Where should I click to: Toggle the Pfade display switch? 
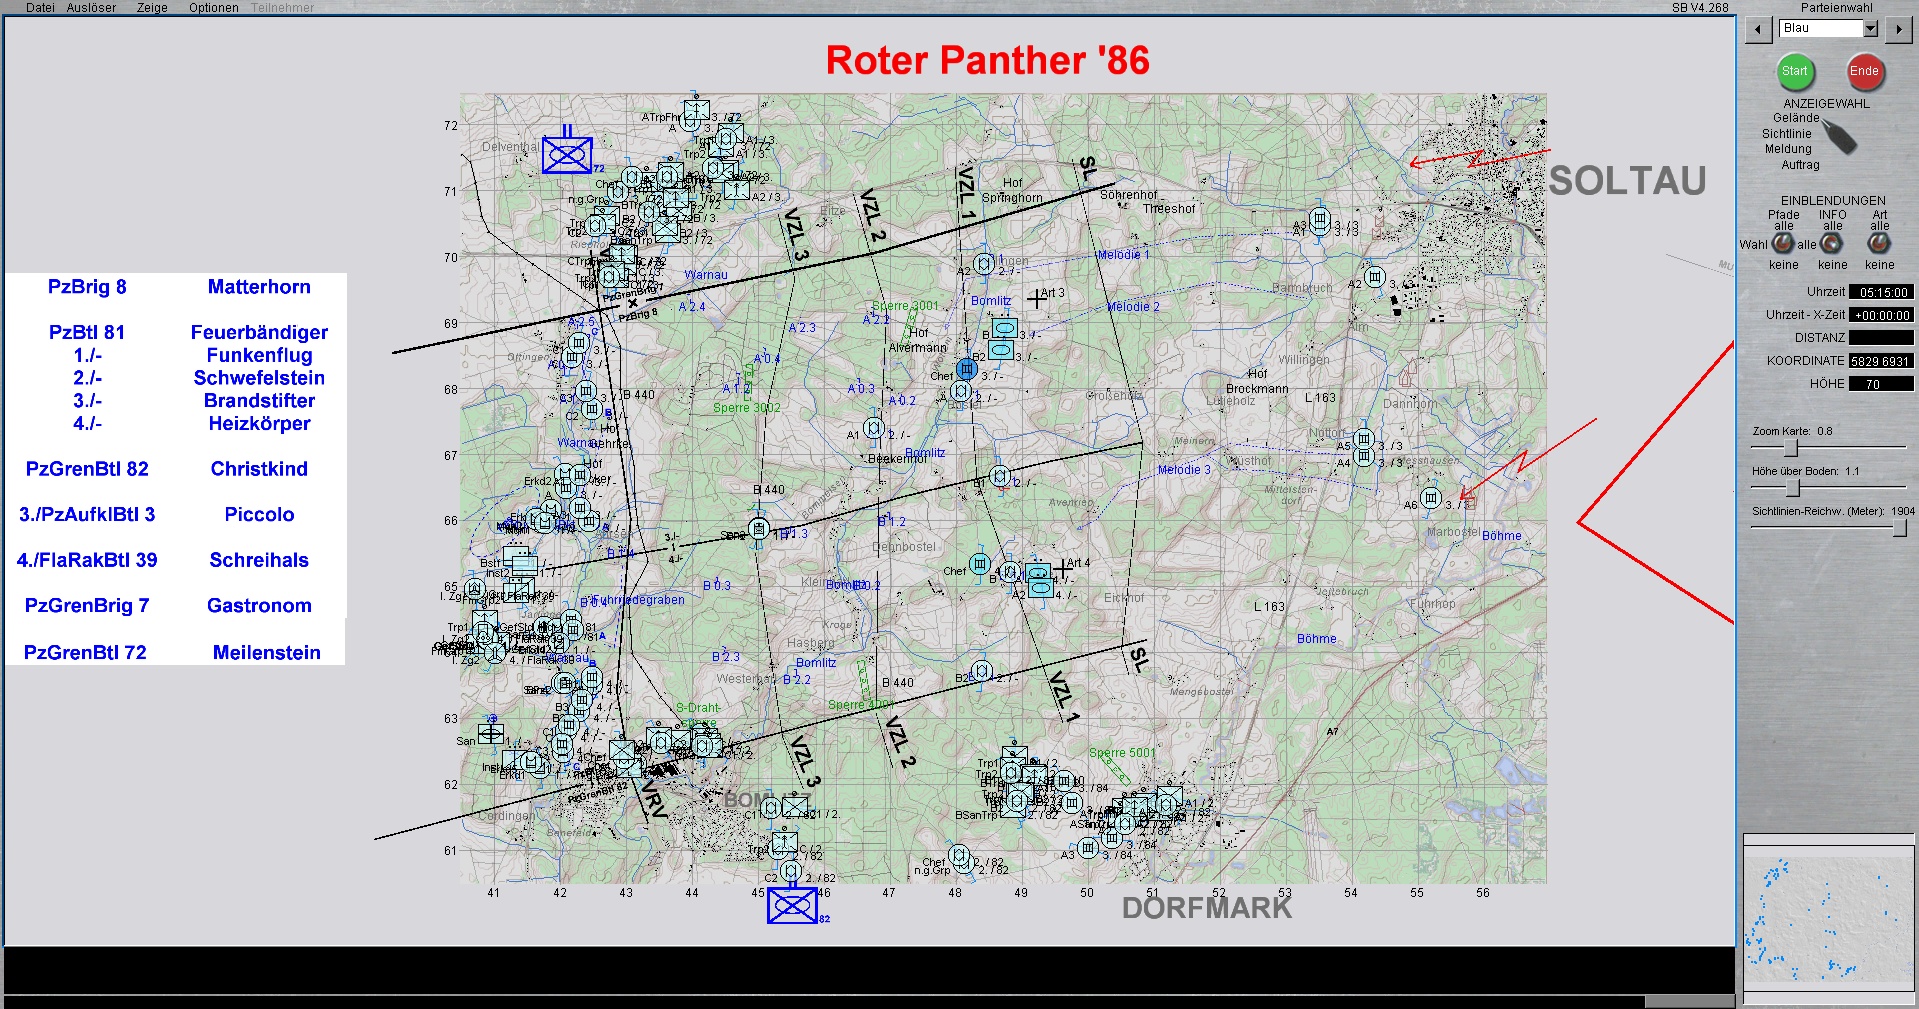tap(1783, 243)
